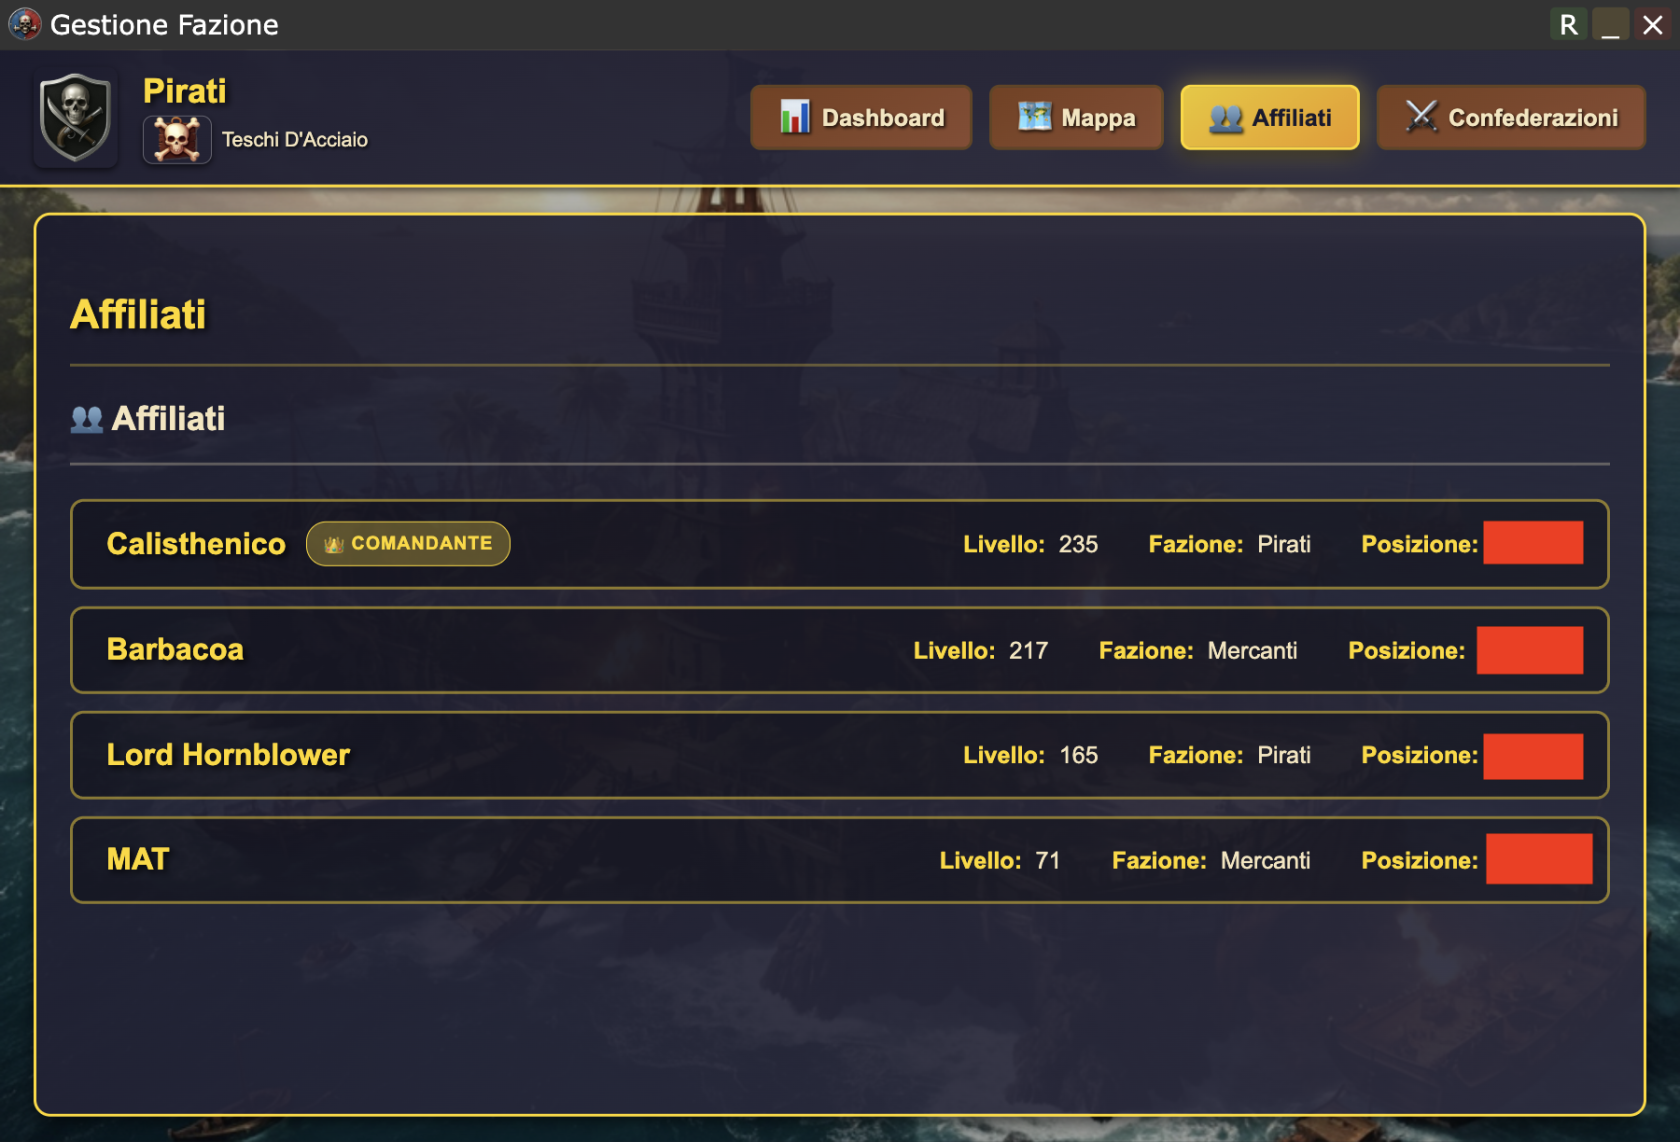Select the Affiliati tab

click(1270, 117)
